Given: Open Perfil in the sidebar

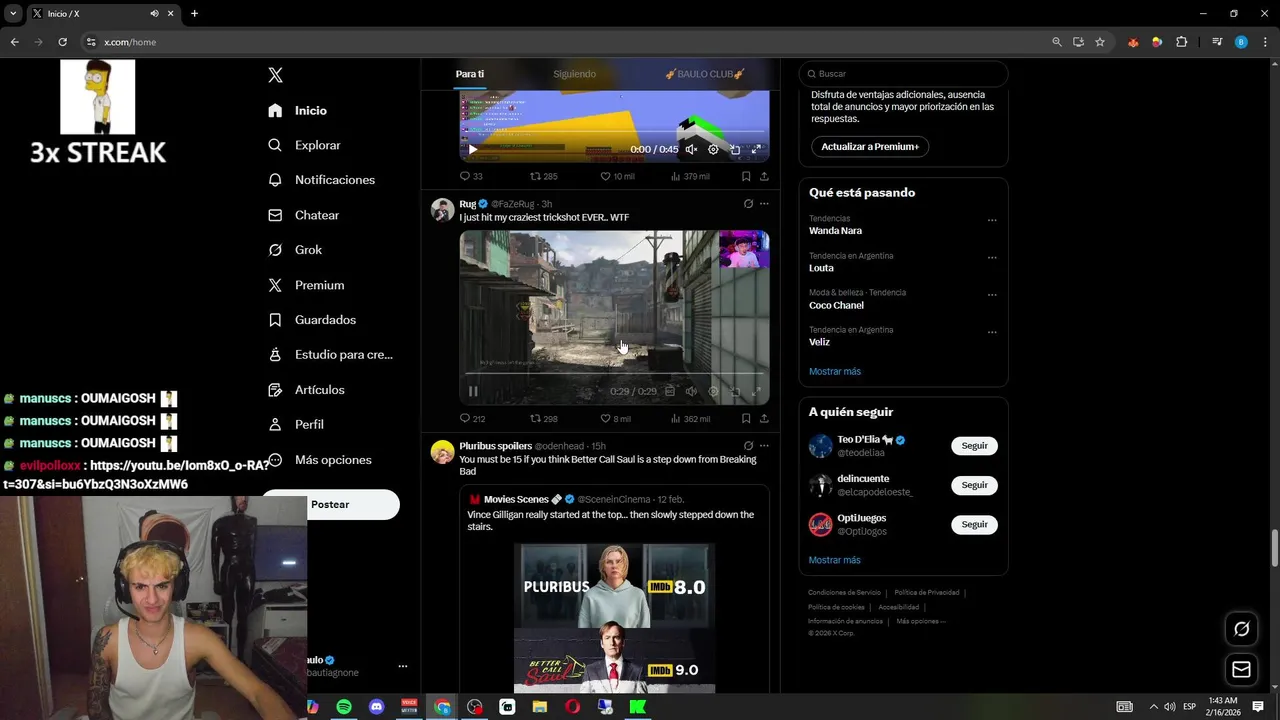Looking at the screenshot, I should 296,424.
